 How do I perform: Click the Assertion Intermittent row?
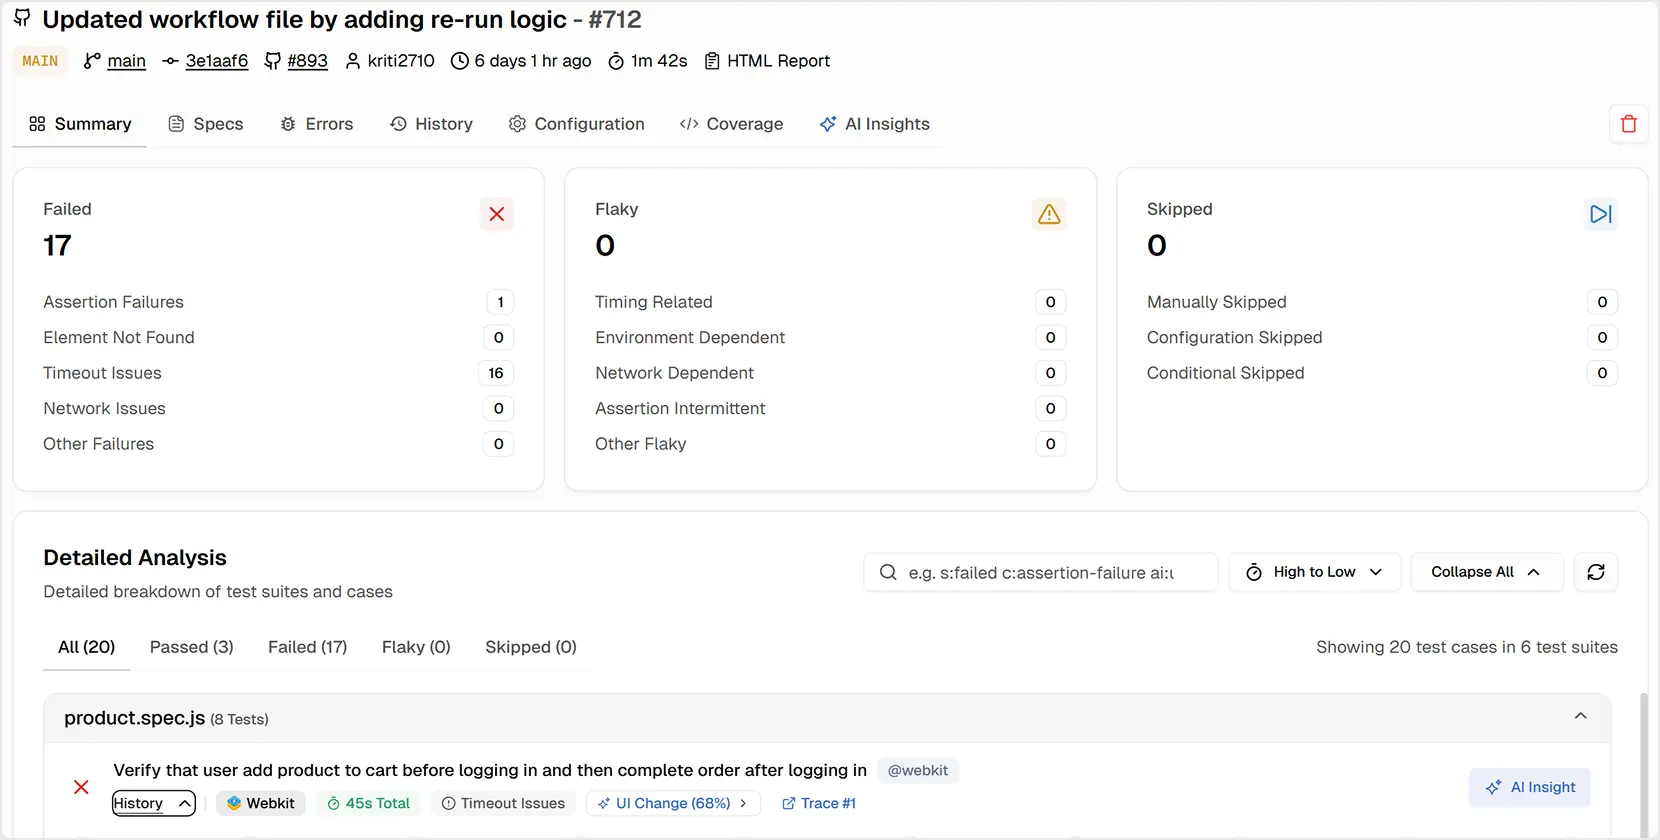[x=830, y=408]
